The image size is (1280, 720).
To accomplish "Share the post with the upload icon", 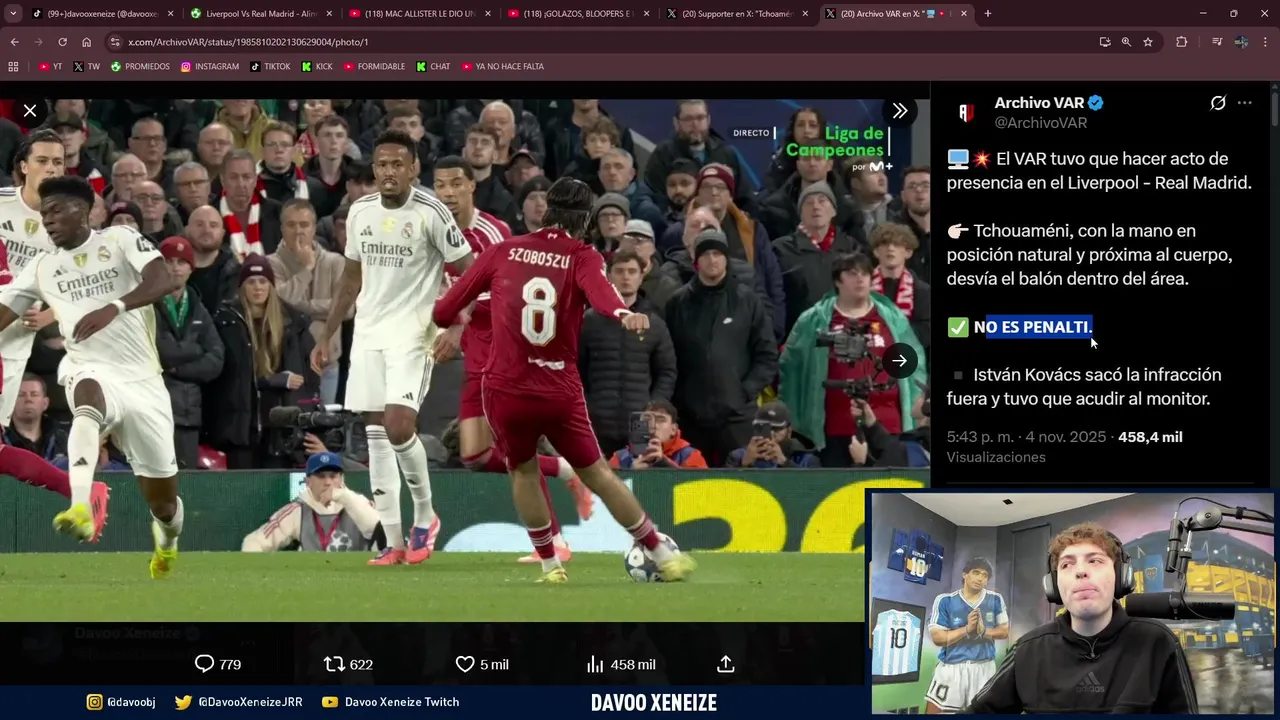I will (726, 664).
